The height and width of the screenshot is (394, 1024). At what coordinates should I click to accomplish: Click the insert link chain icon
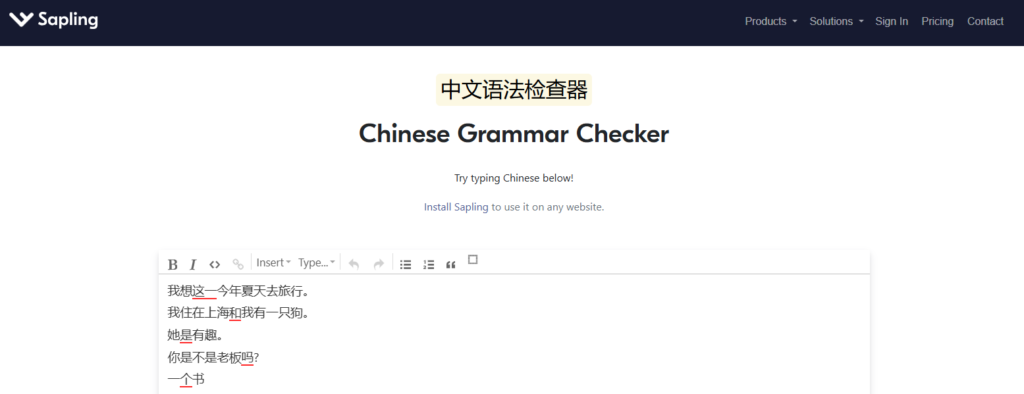238,264
